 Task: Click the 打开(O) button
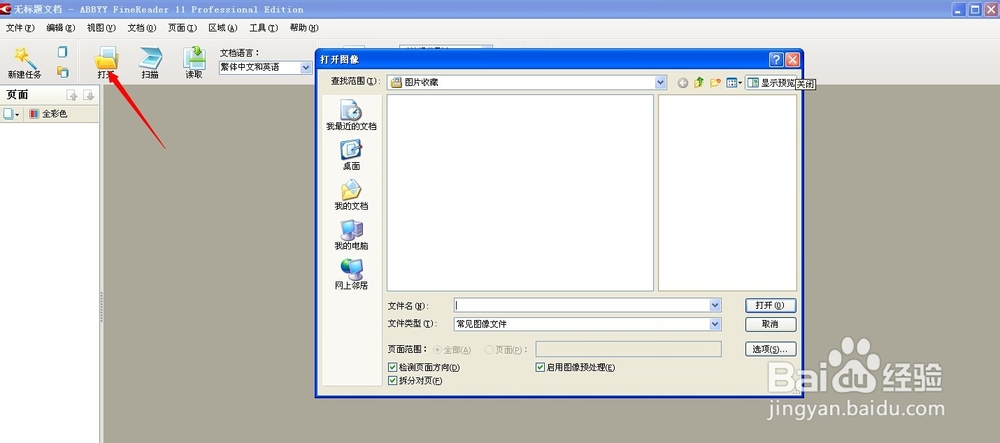pyautogui.click(x=770, y=305)
